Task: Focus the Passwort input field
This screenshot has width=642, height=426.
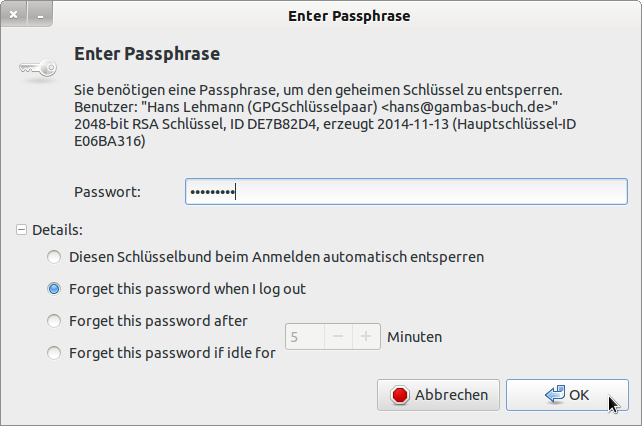Action: pos(405,191)
